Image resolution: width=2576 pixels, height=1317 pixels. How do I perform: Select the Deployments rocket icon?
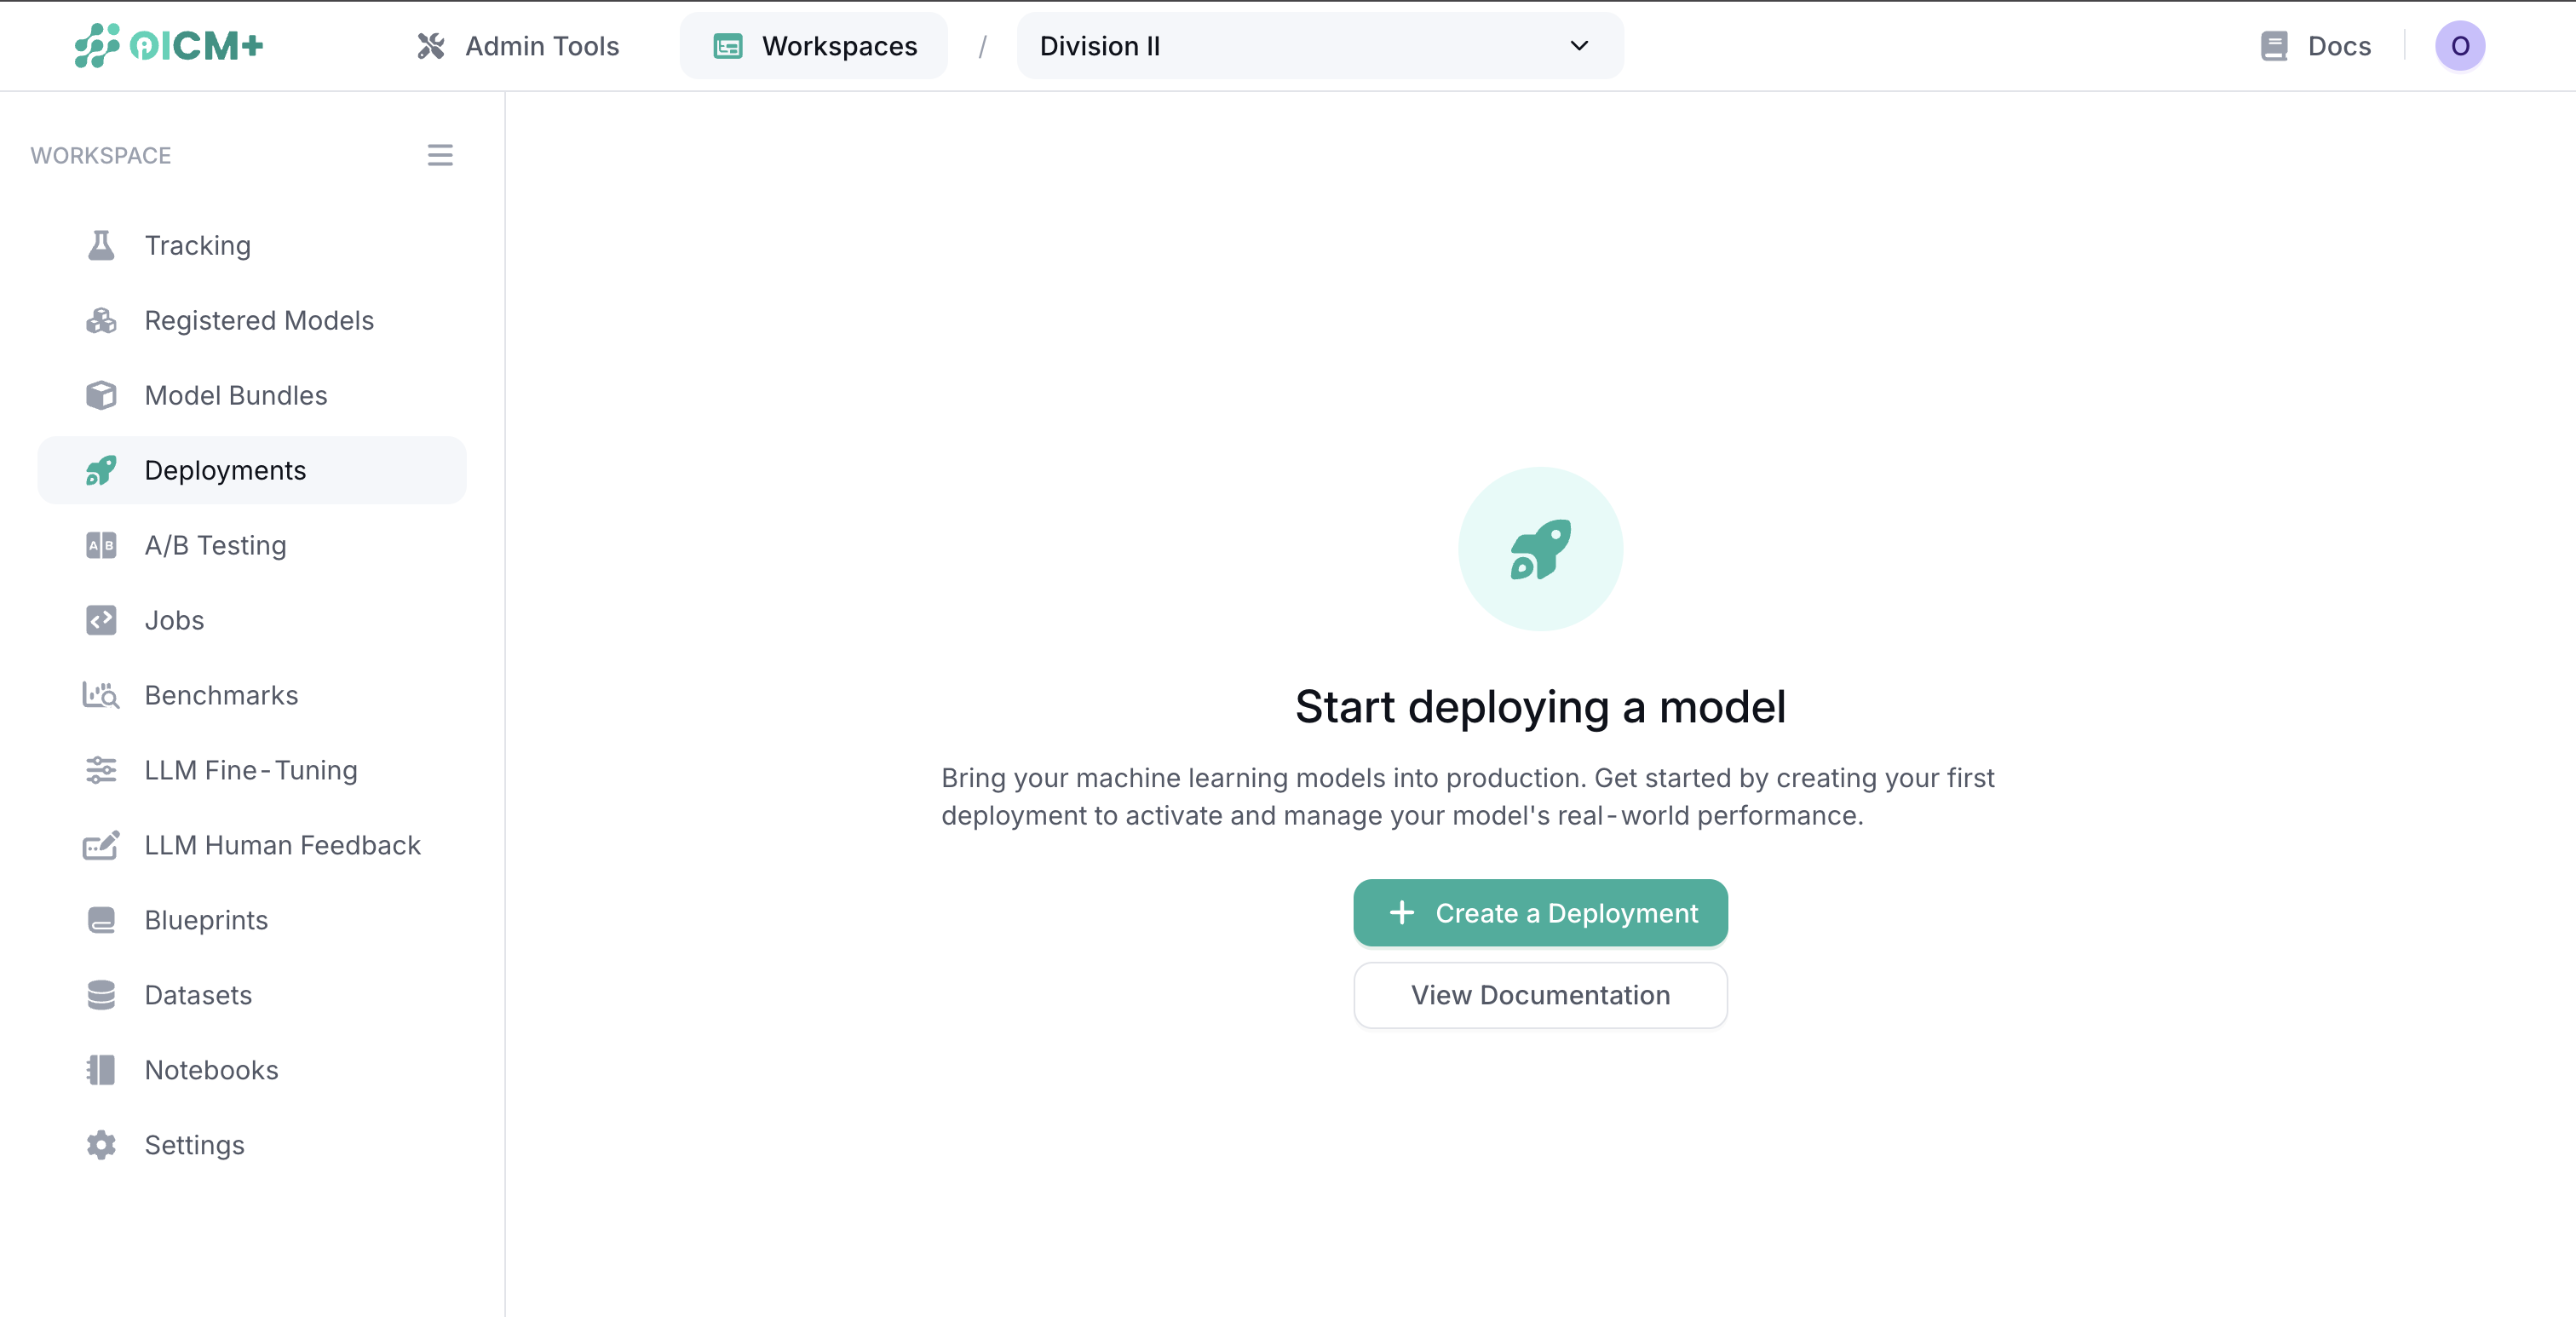(x=100, y=470)
